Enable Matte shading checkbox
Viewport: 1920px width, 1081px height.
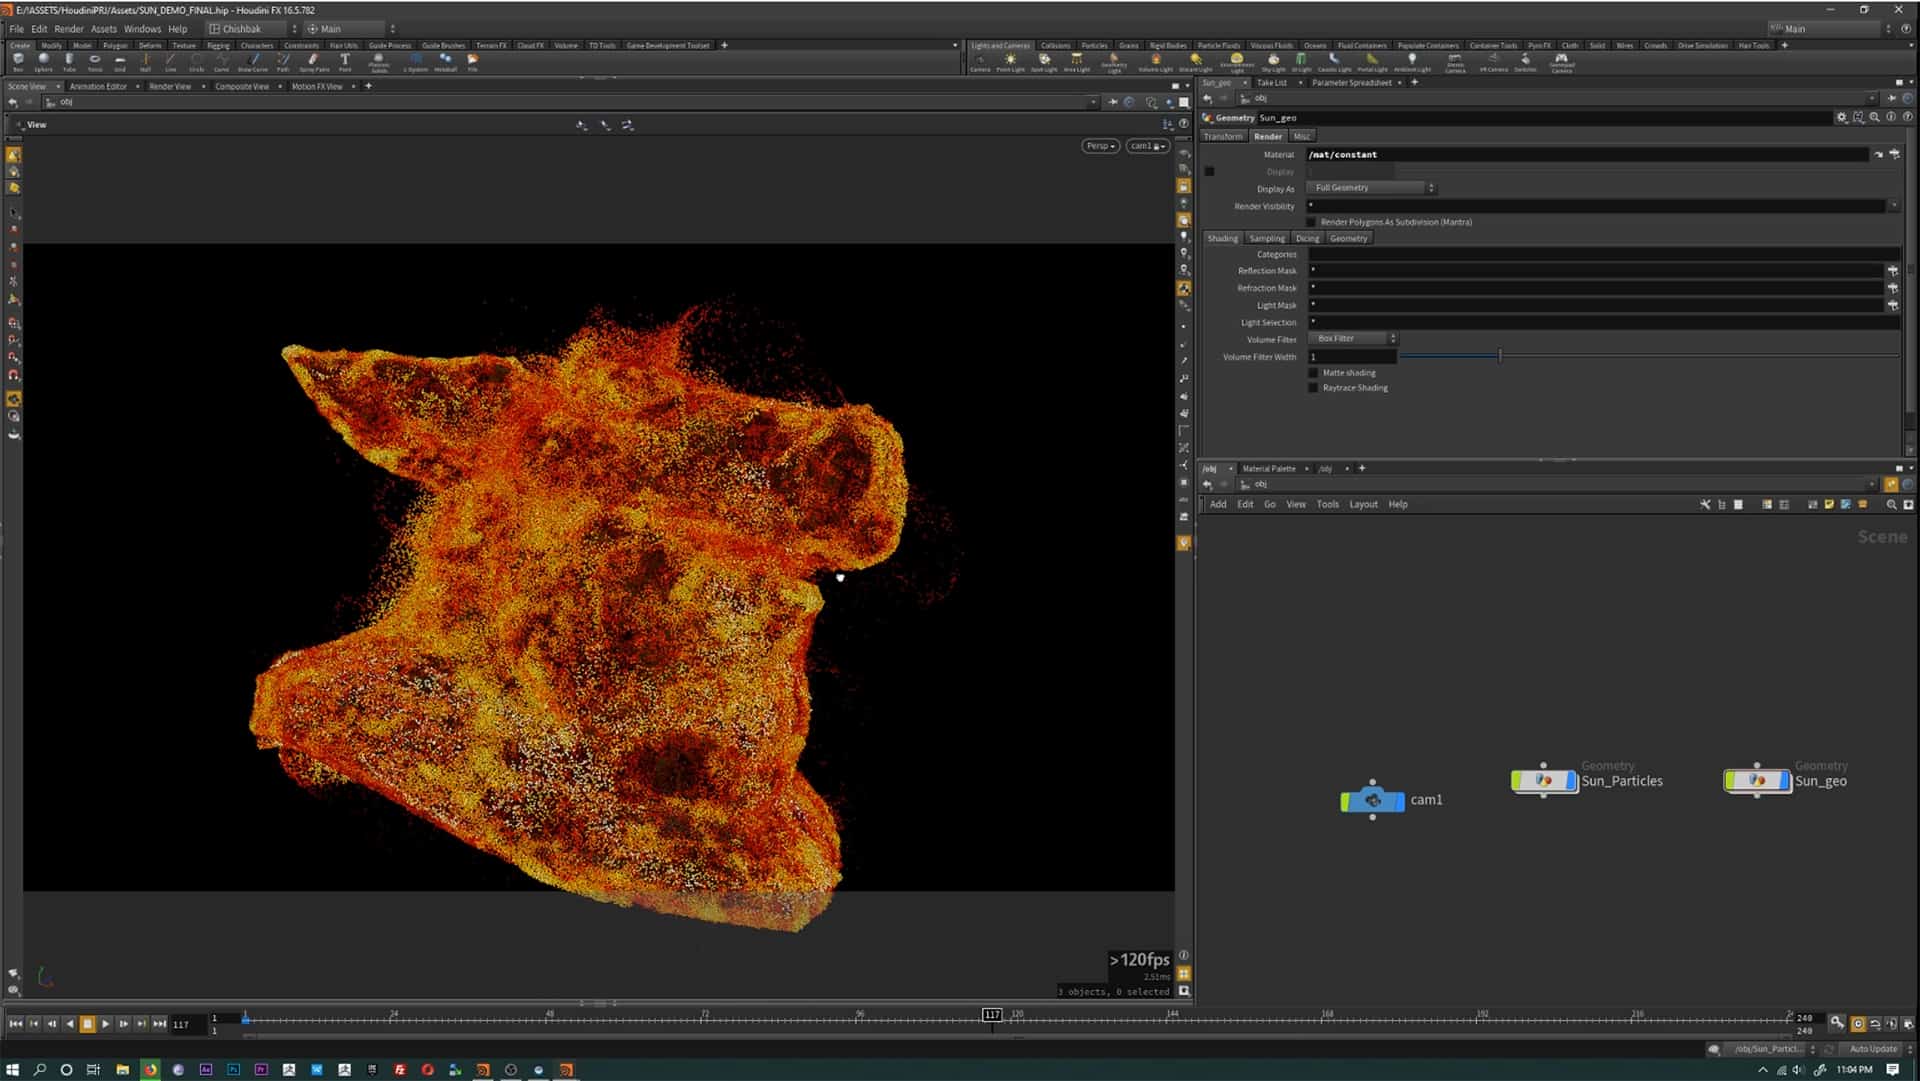click(x=1314, y=373)
